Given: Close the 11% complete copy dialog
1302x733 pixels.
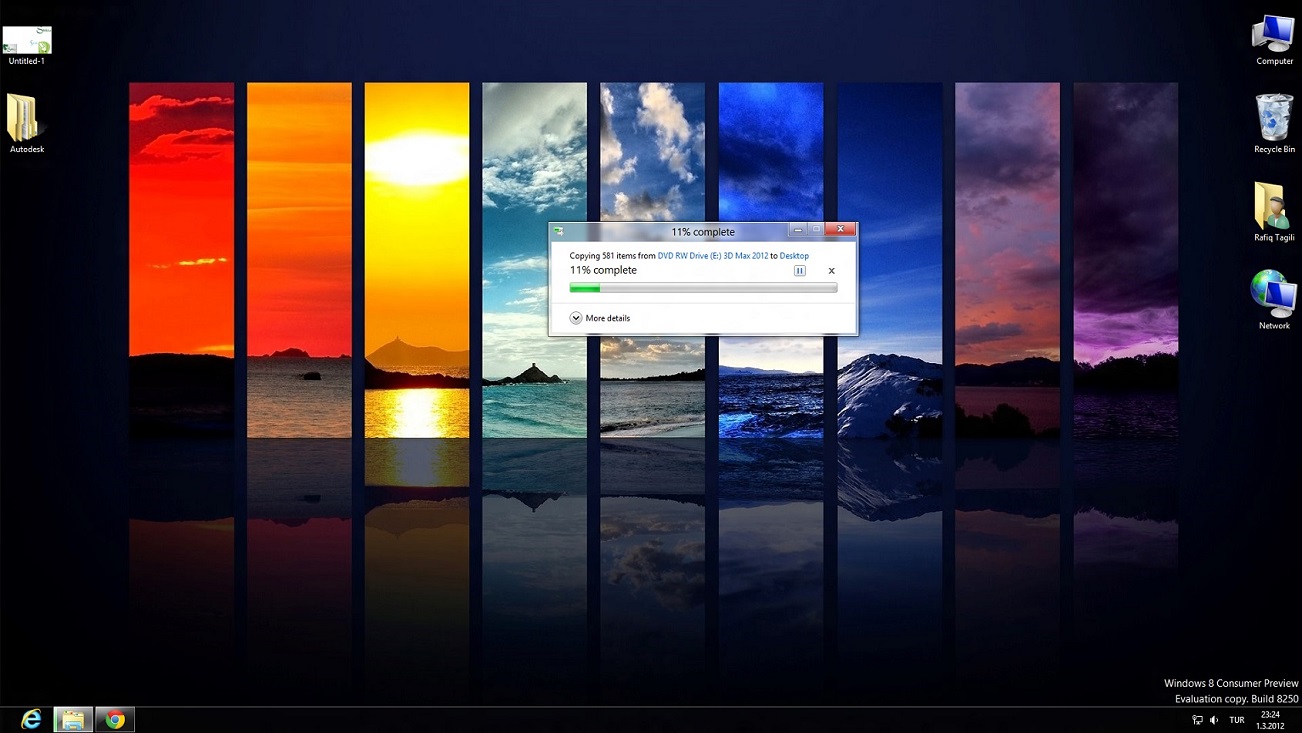Looking at the screenshot, I should click(x=840, y=229).
